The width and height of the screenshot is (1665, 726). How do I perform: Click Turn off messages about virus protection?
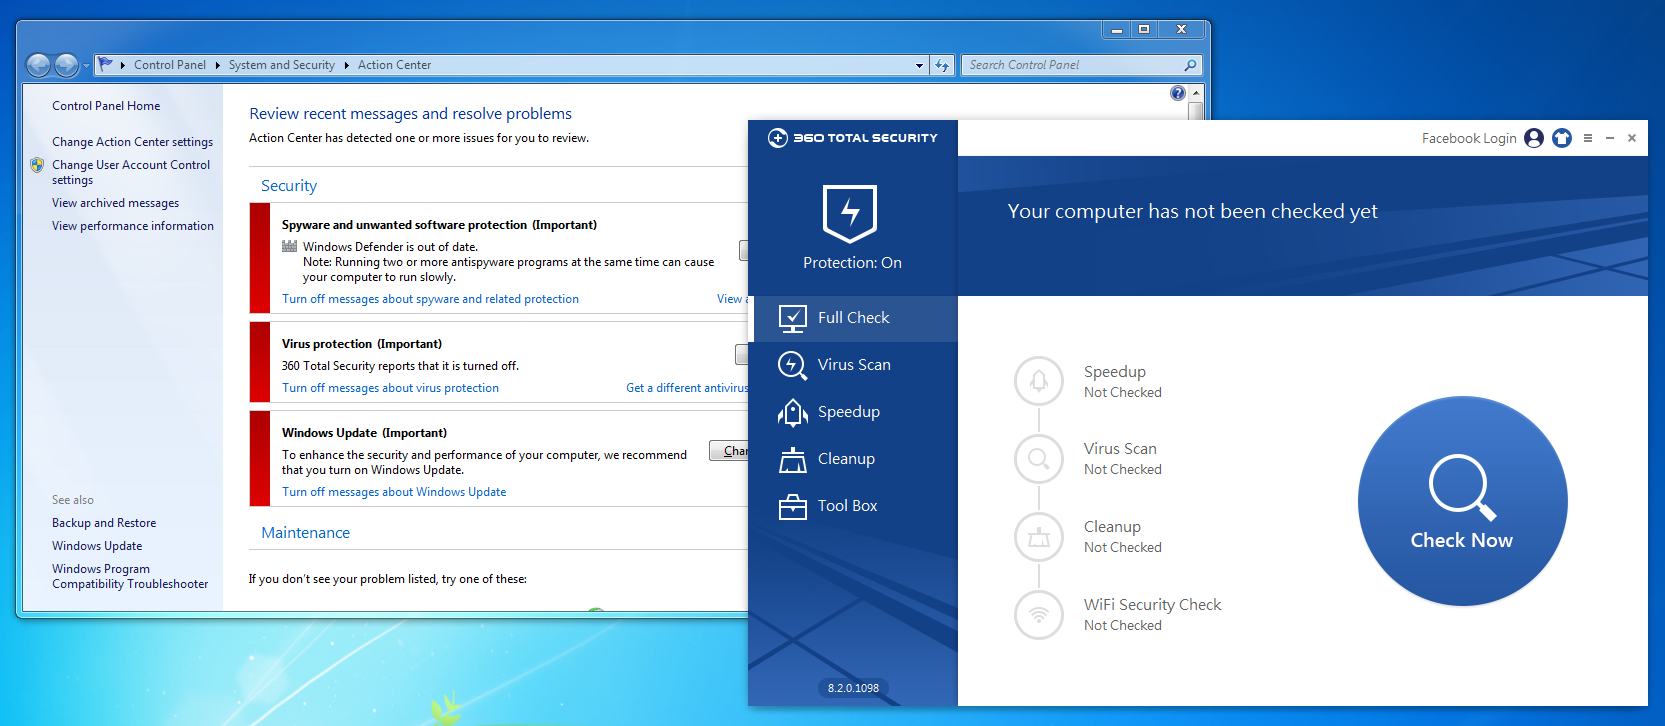click(390, 388)
